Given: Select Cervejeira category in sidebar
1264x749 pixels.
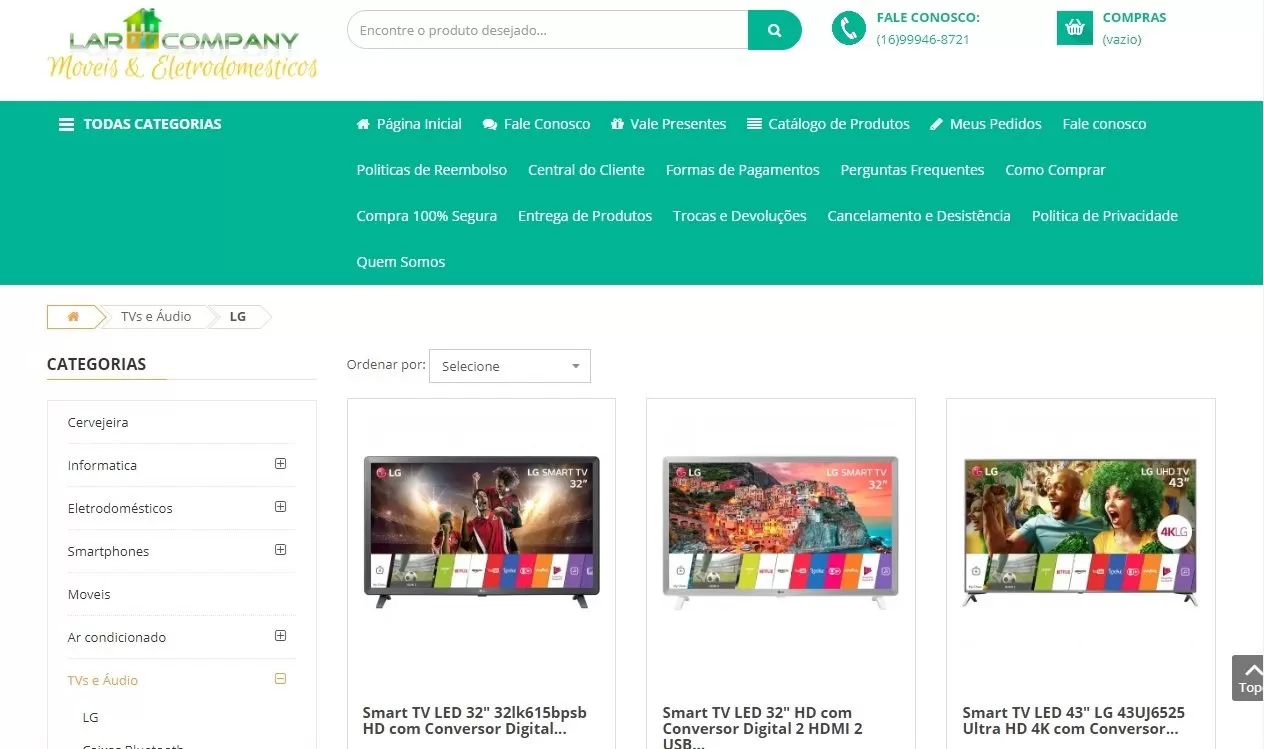Looking at the screenshot, I should pos(98,422).
